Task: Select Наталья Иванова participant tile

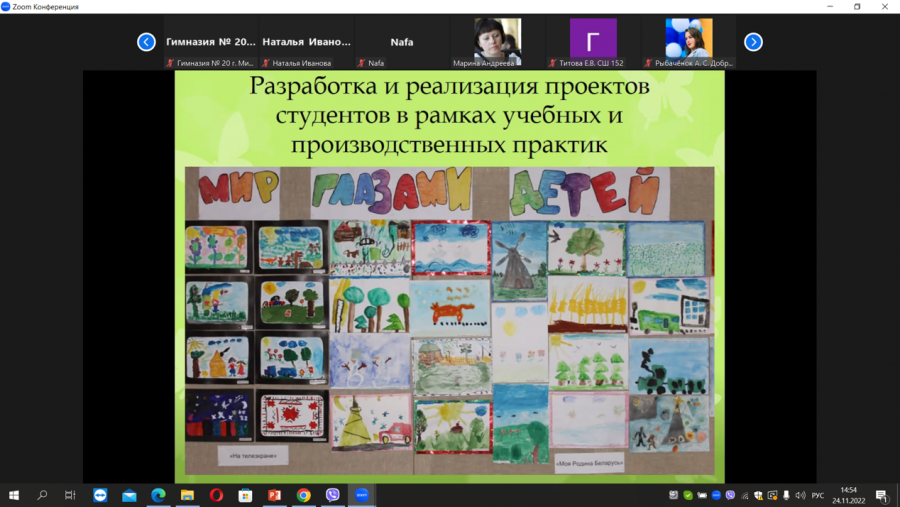Action: pos(307,42)
